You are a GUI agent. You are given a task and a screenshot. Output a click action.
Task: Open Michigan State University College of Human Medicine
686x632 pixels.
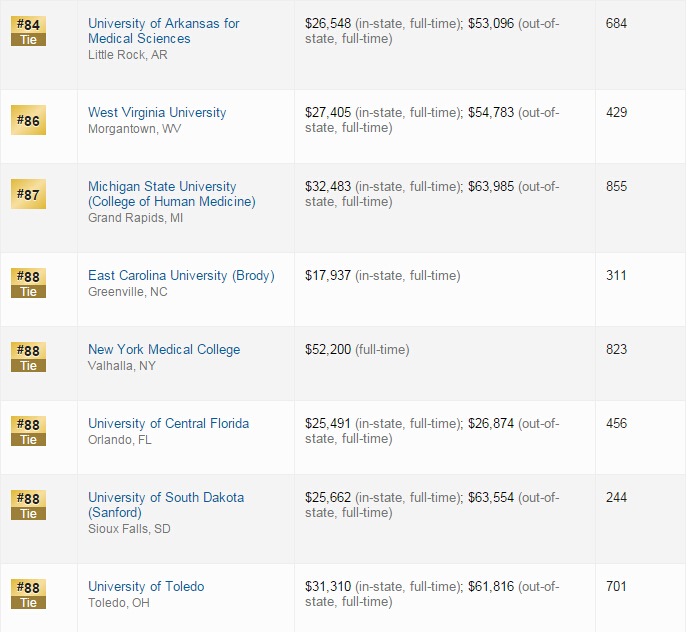click(172, 194)
